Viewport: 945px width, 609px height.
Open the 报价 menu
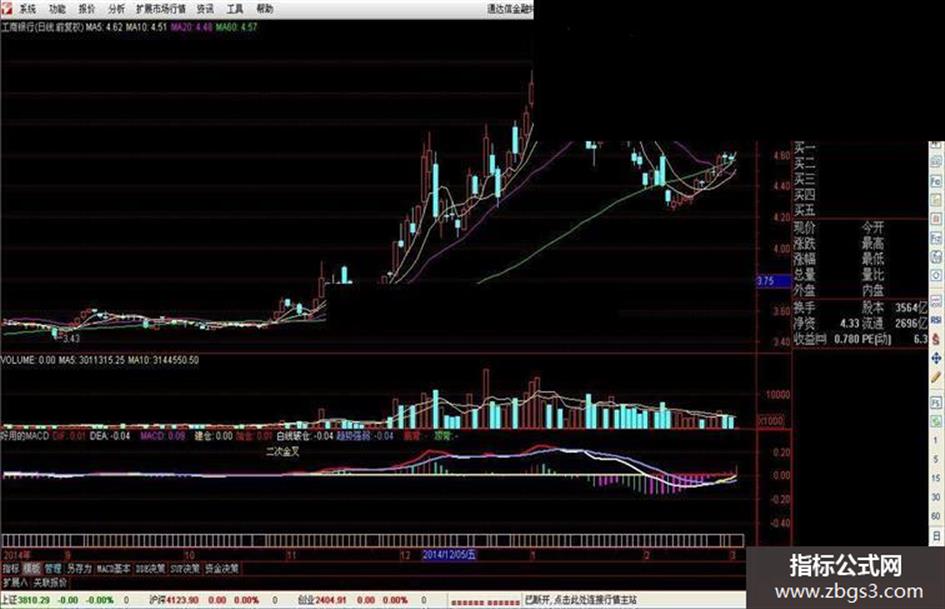pyautogui.click(x=87, y=9)
